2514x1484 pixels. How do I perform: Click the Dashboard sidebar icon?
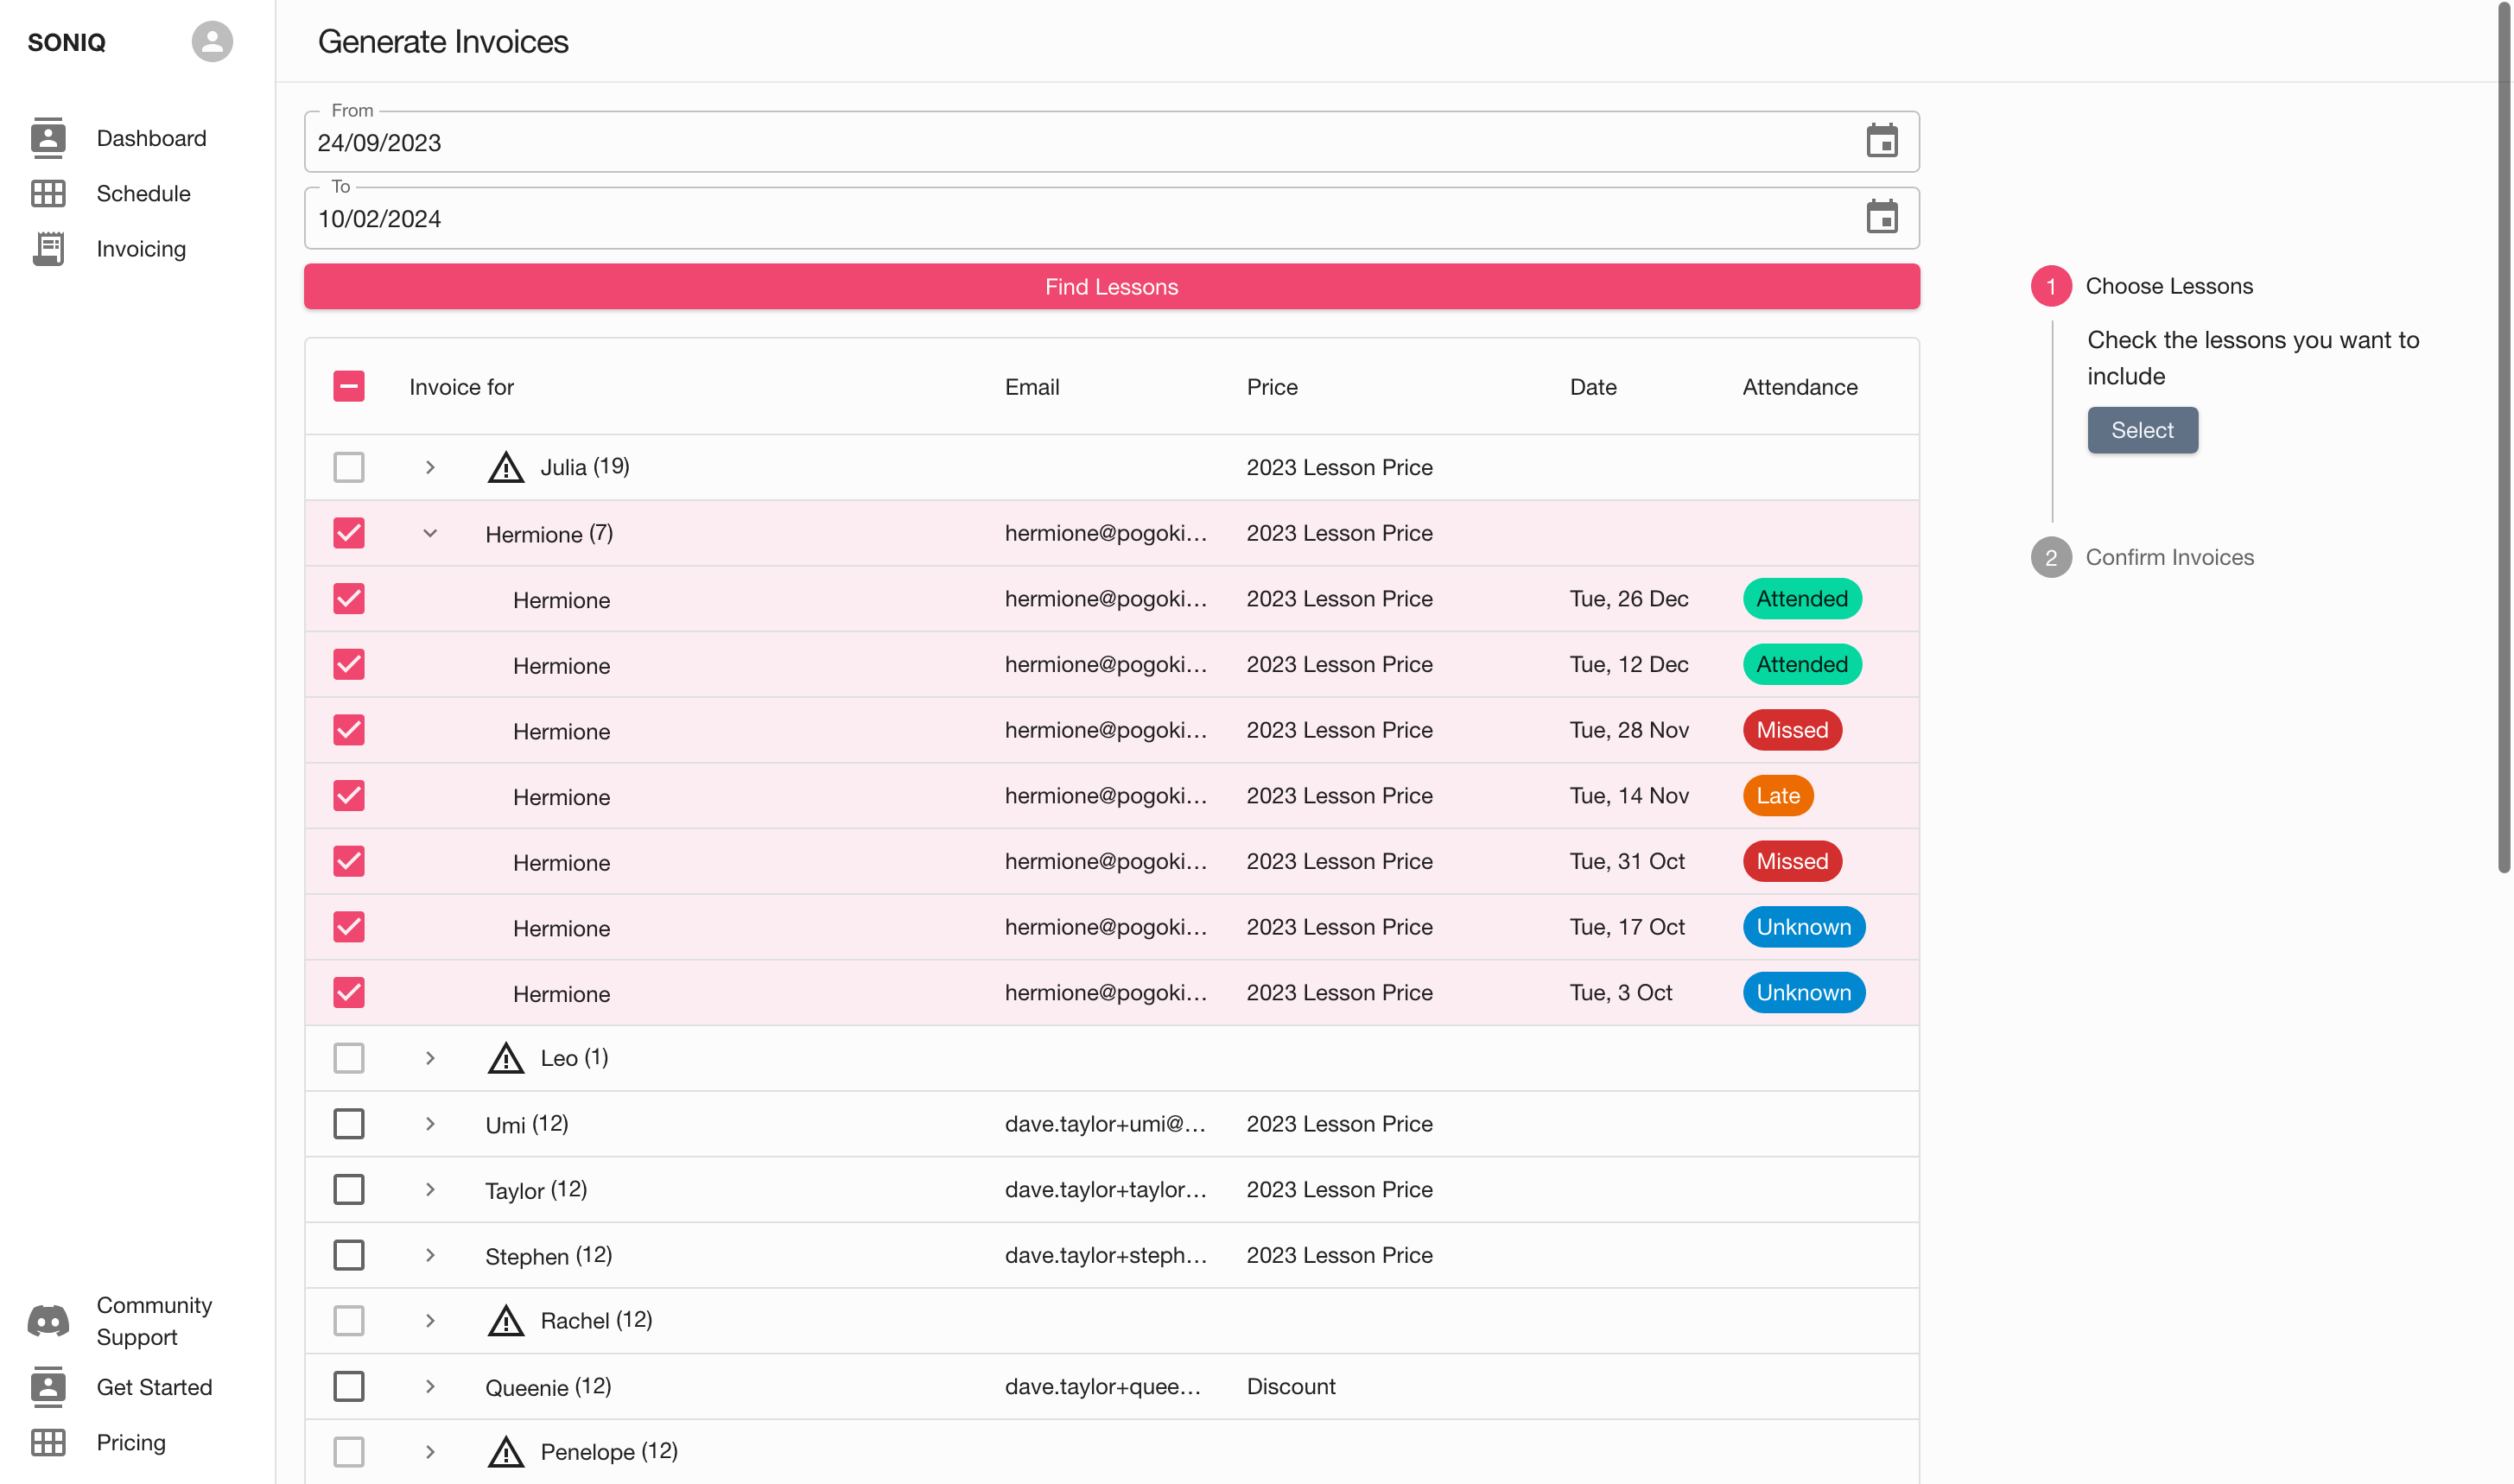[48, 138]
